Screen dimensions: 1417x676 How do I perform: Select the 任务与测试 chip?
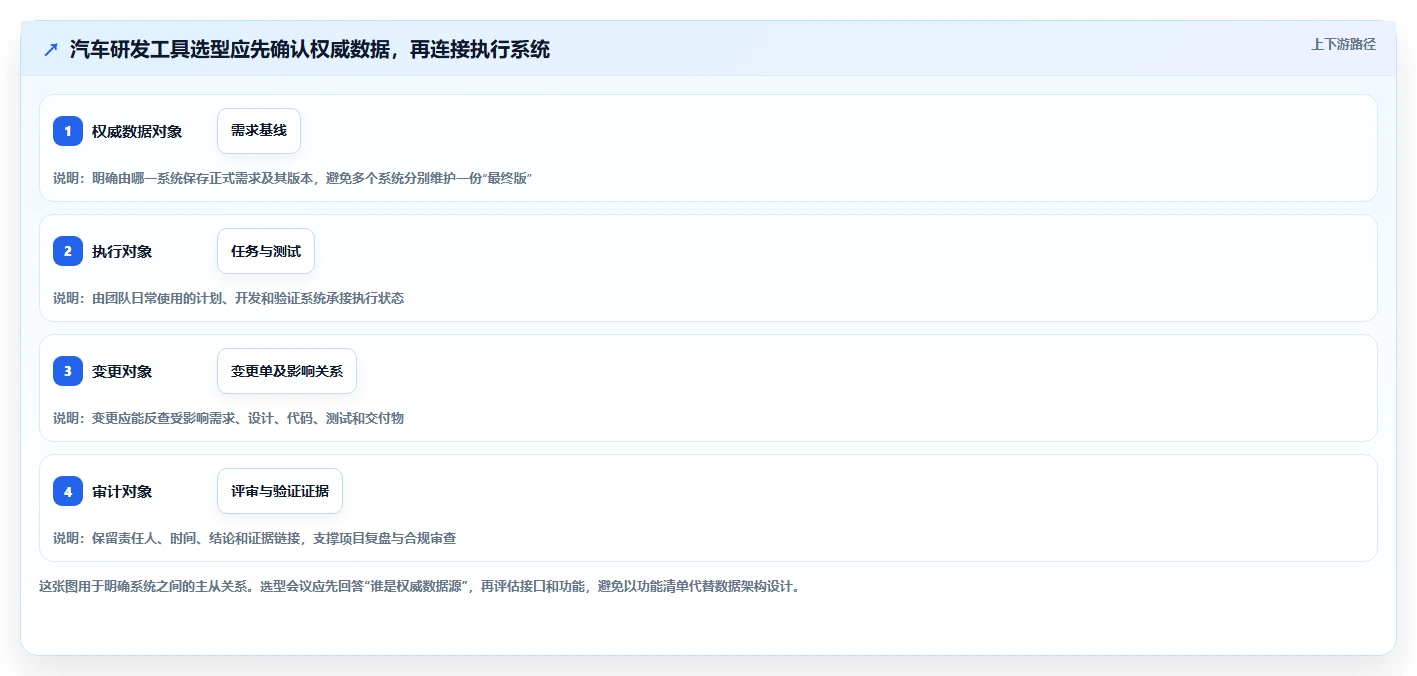tap(266, 251)
